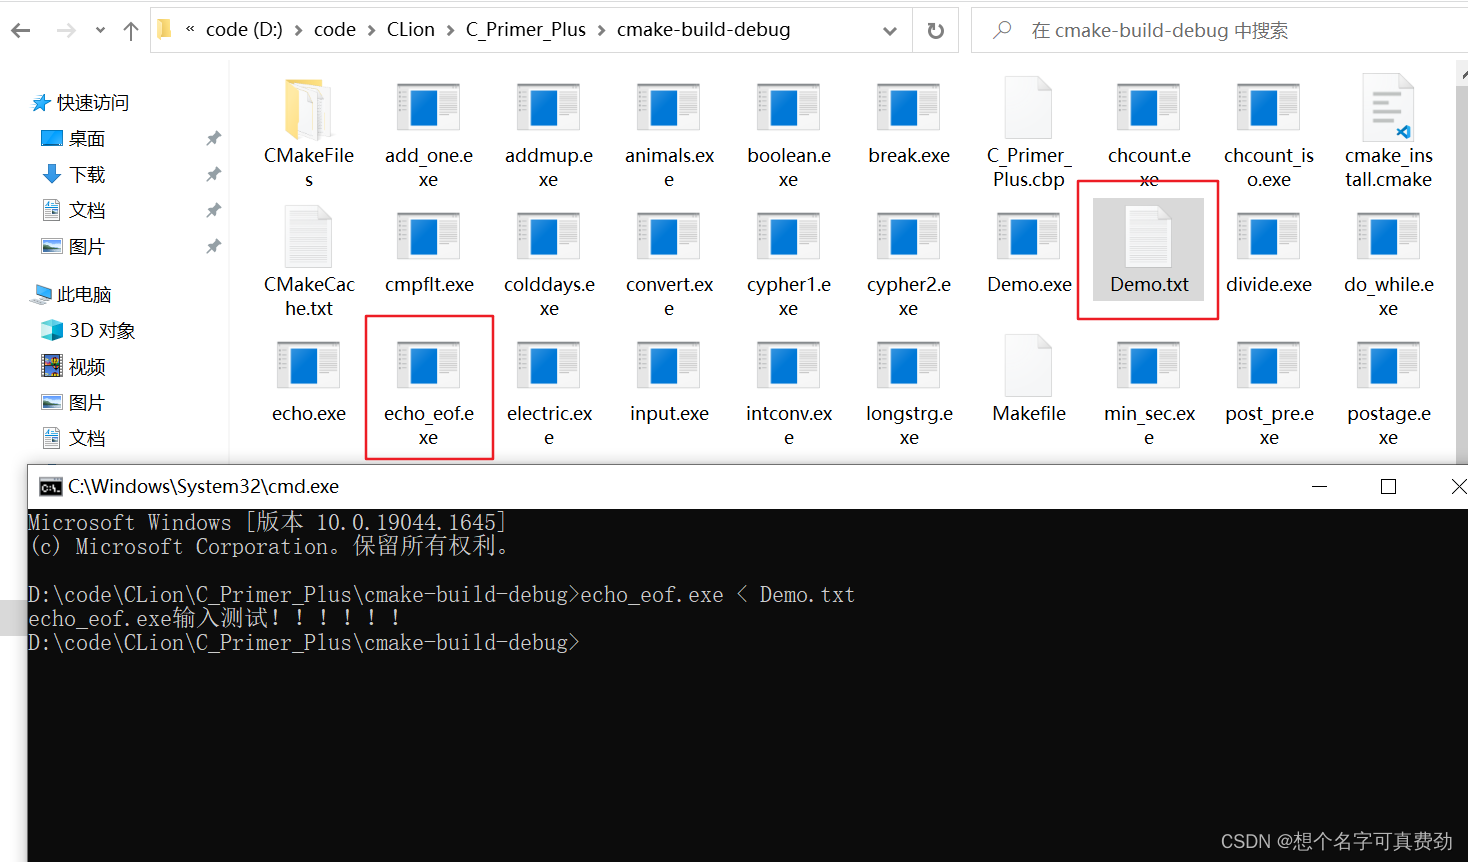The image size is (1468, 862).
Task: Select the cypher2.exe file icon
Action: pos(908,237)
